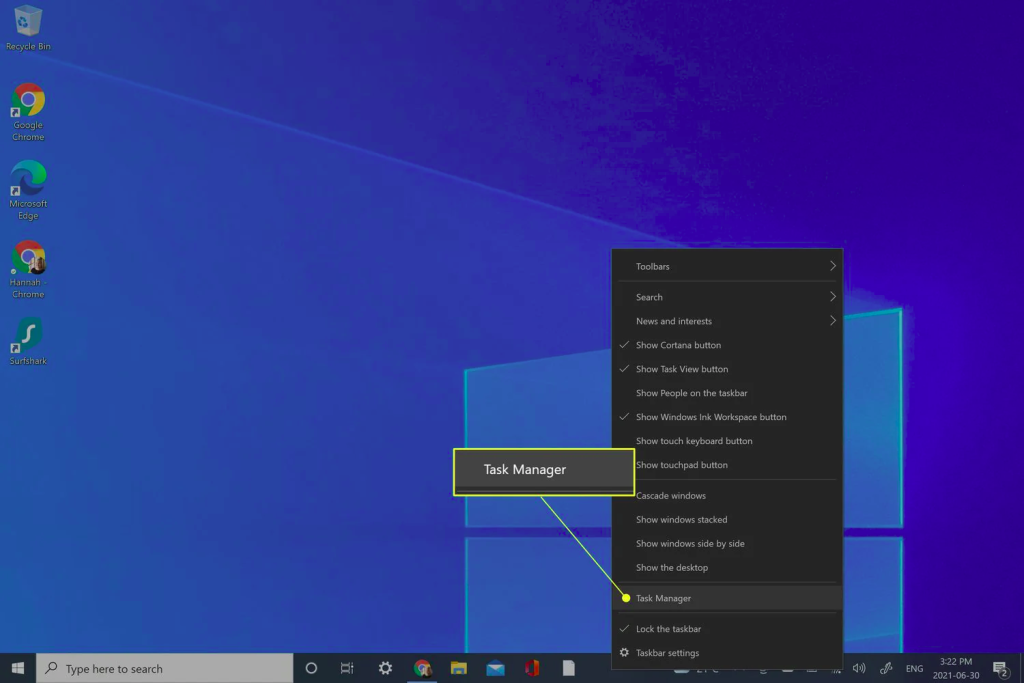Choose Task Manager from context menu
Screen dimensions: 1024x683
click(x=663, y=598)
